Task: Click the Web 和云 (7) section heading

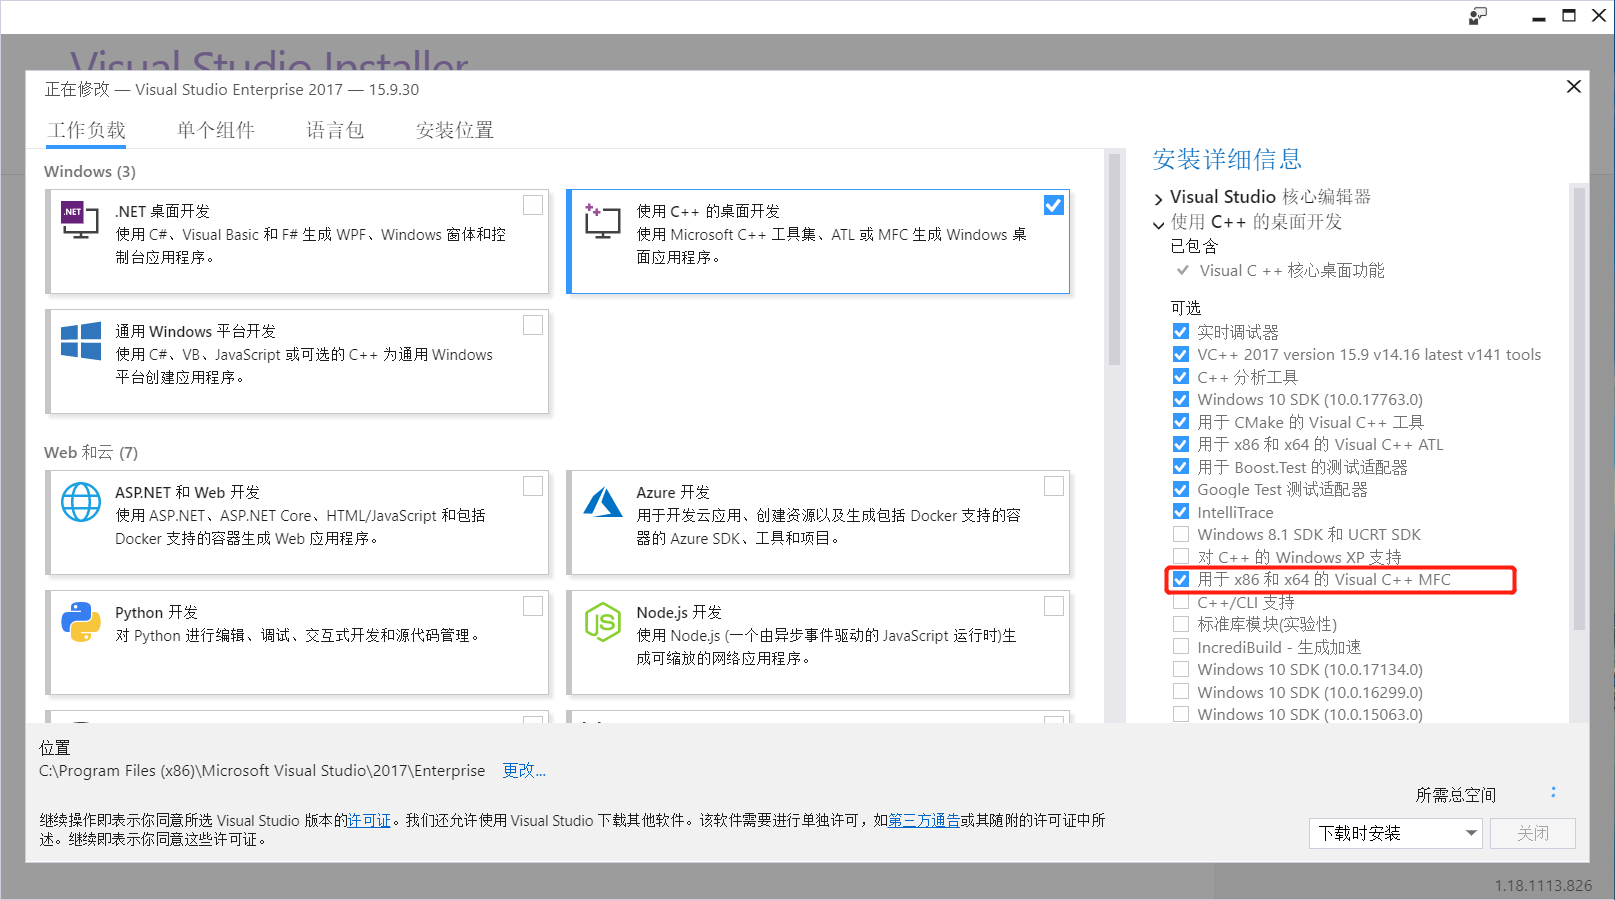Action: [x=91, y=452]
